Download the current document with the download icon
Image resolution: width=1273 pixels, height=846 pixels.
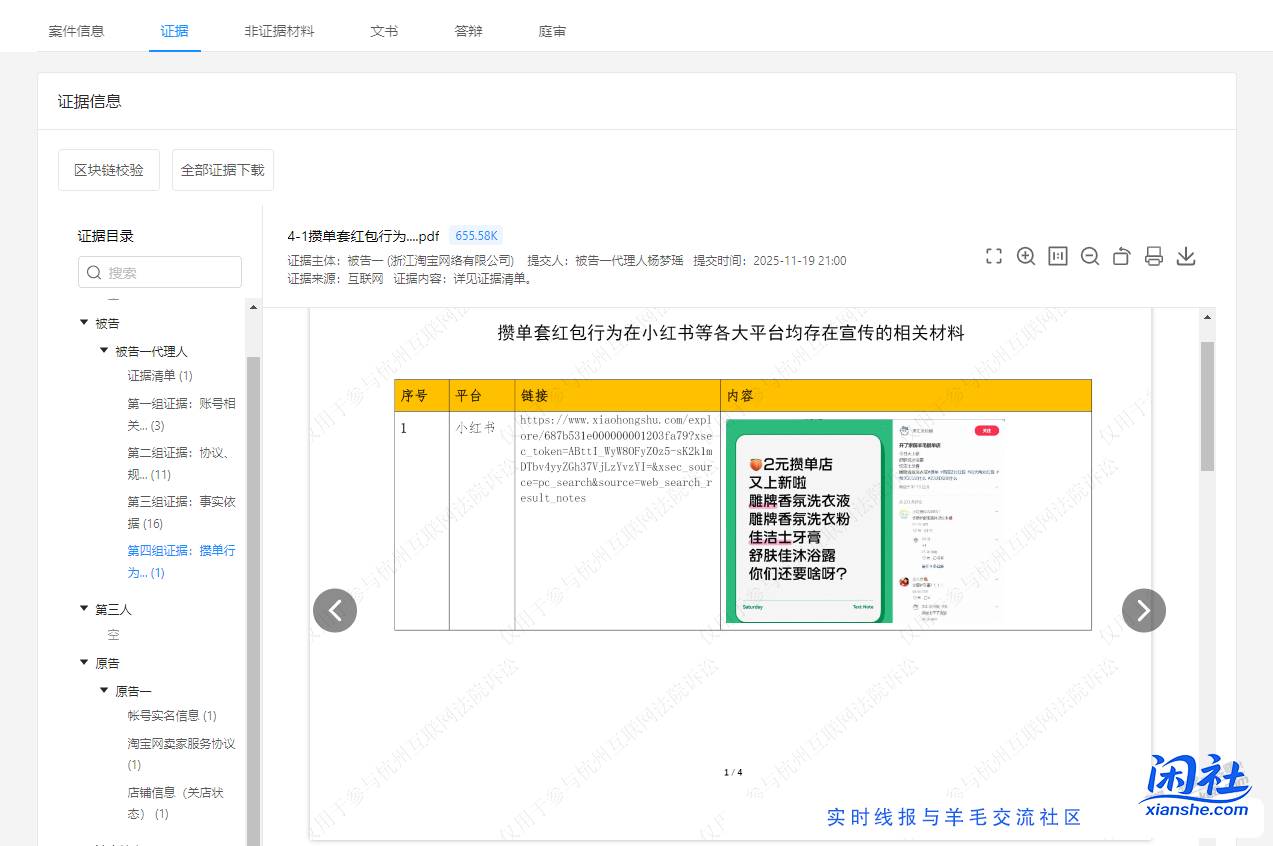click(x=1185, y=256)
